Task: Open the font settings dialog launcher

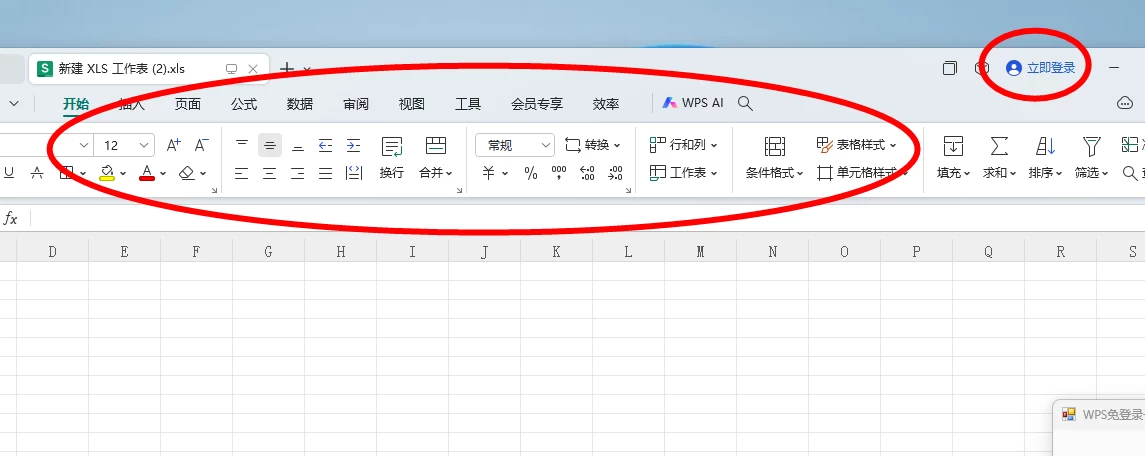Action: [x=215, y=191]
